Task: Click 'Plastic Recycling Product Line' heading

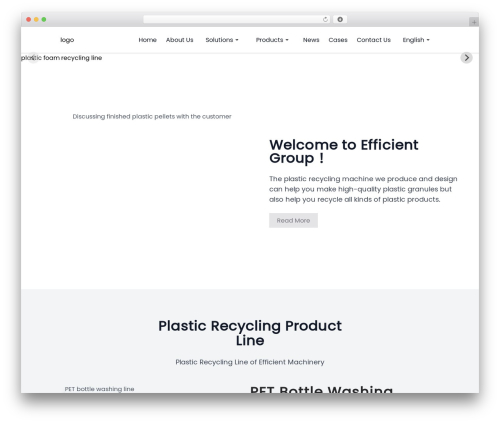Action: click(250, 333)
